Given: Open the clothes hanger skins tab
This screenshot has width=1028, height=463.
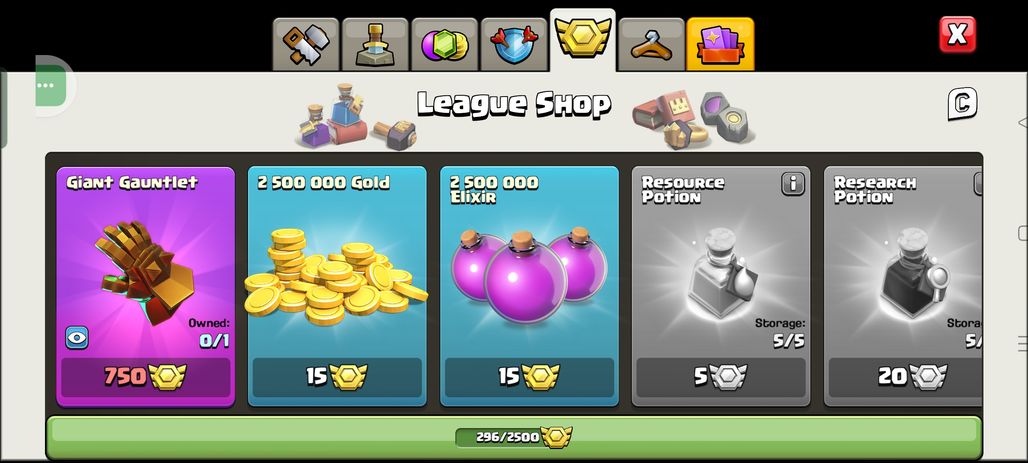Looking at the screenshot, I should point(652,44).
